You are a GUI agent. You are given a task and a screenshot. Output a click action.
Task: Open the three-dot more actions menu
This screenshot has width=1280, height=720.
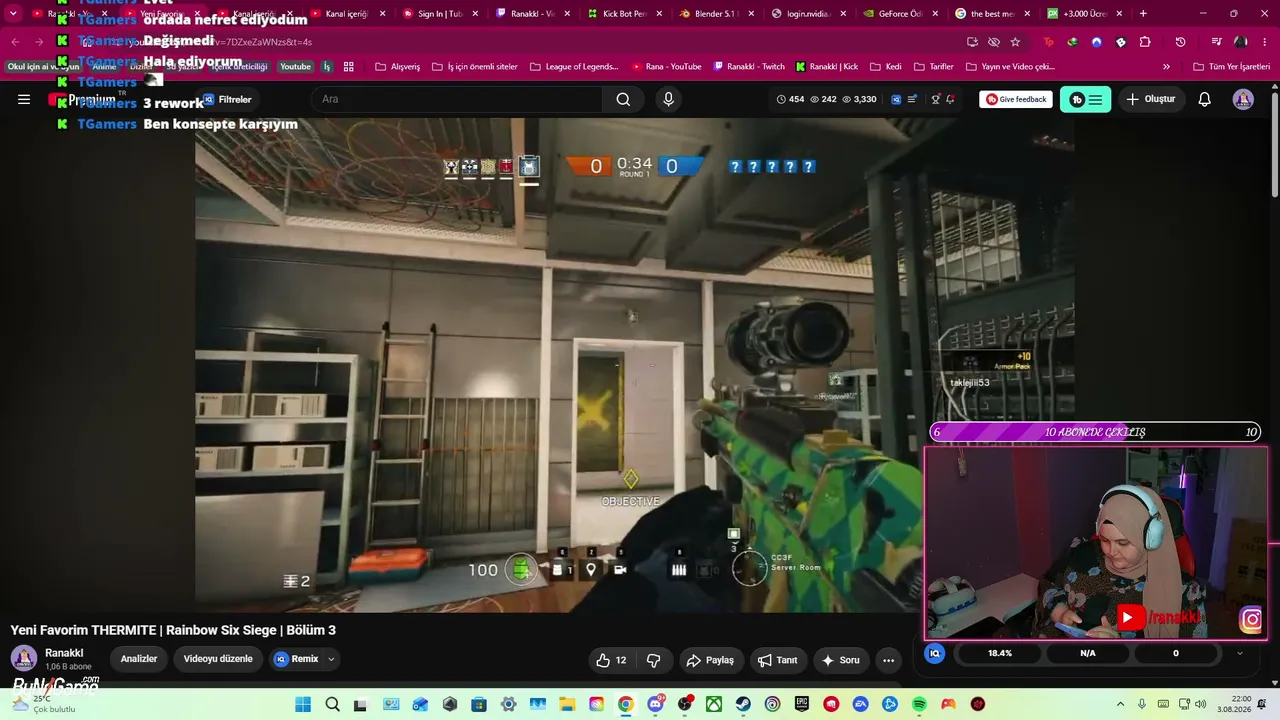coord(888,660)
